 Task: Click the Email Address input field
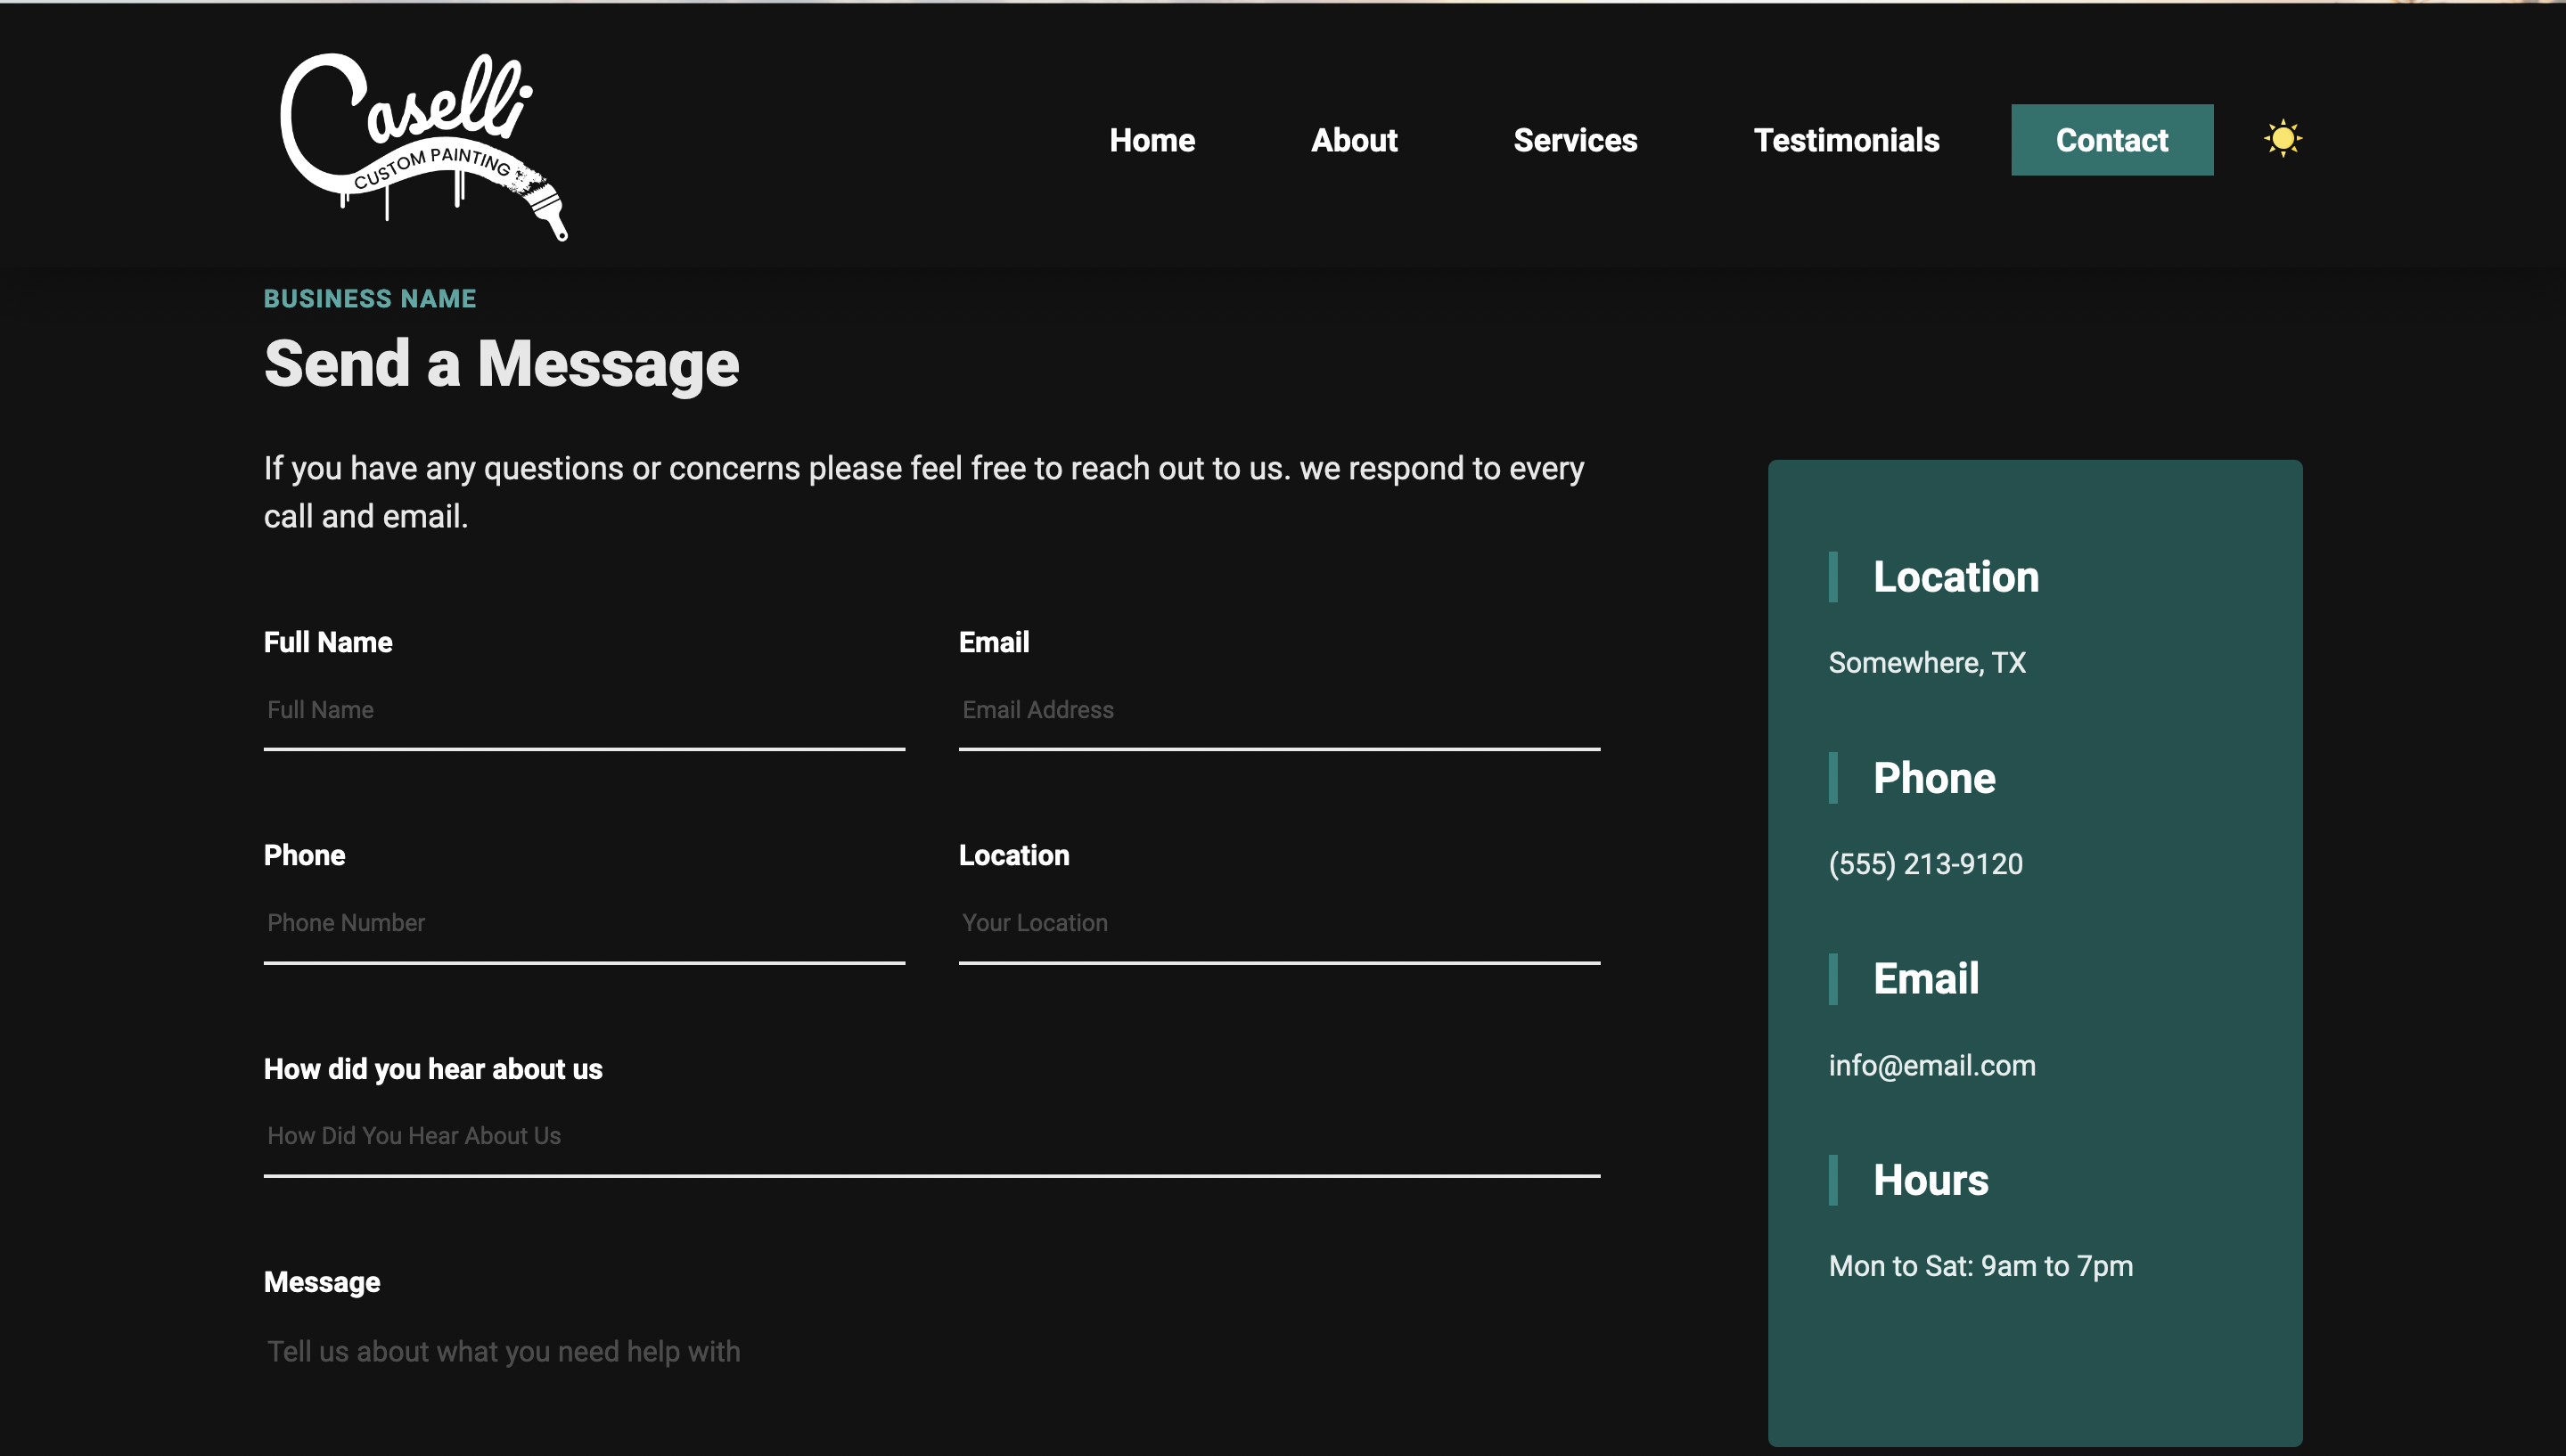pyautogui.click(x=1279, y=711)
